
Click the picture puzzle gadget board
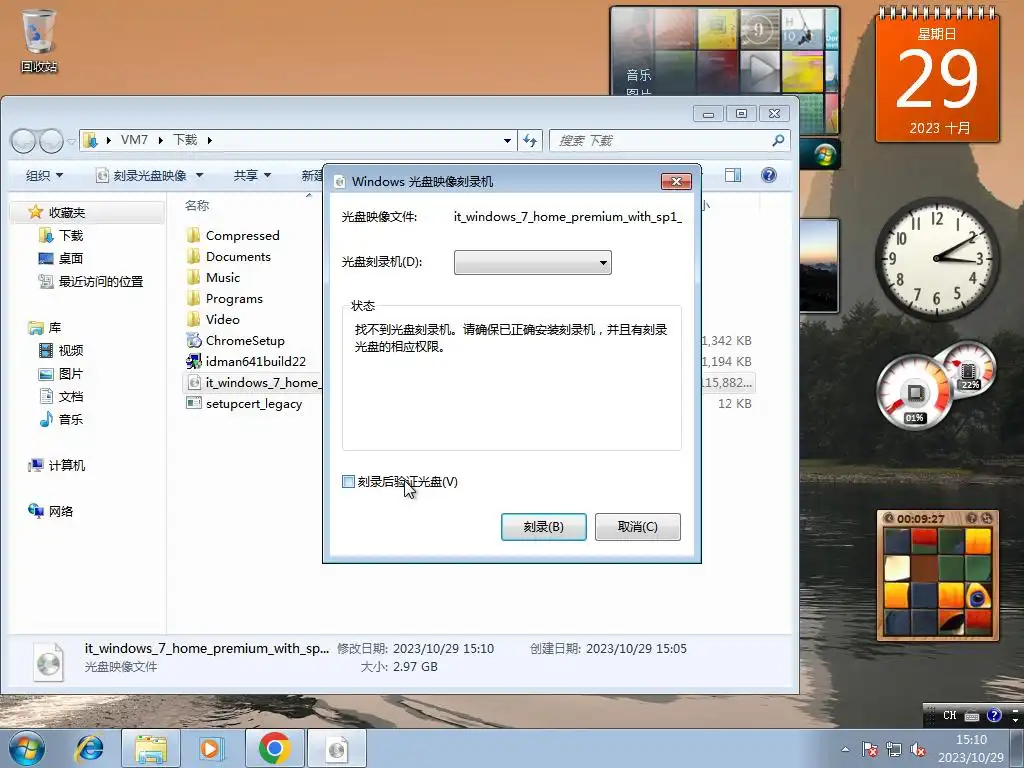click(x=937, y=583)
